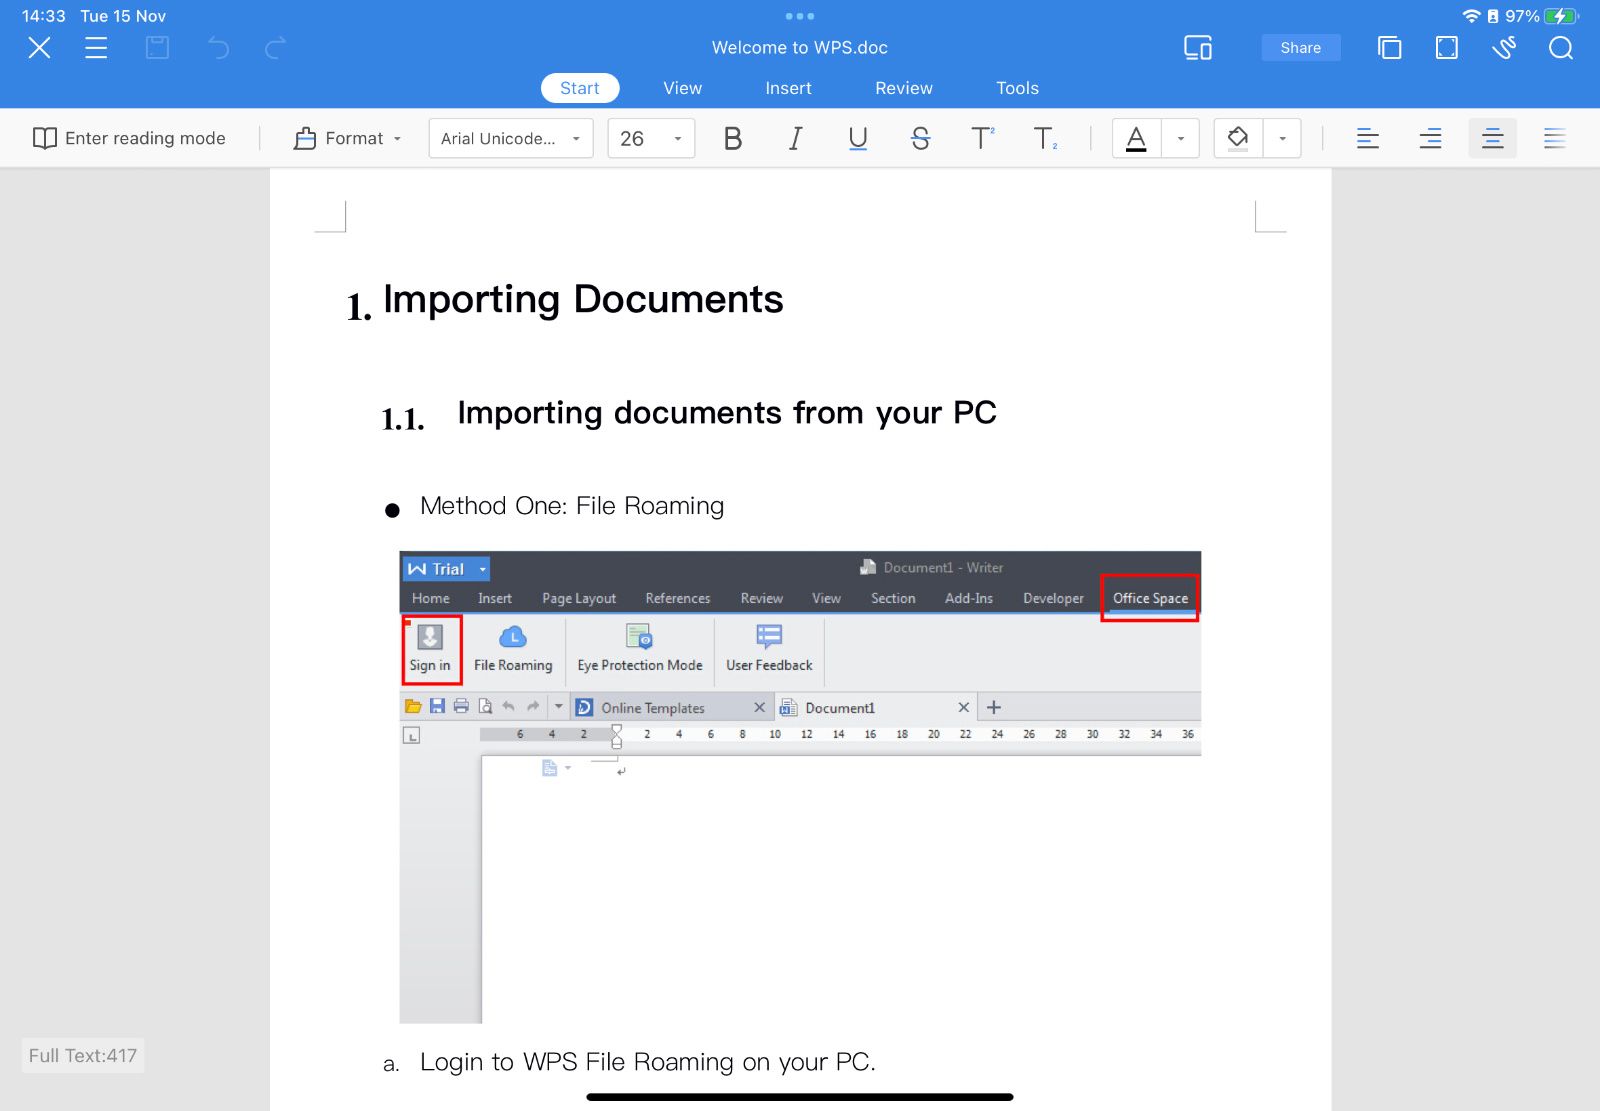
Task: Open the Insert tab
Action: [x=788, y=88]
